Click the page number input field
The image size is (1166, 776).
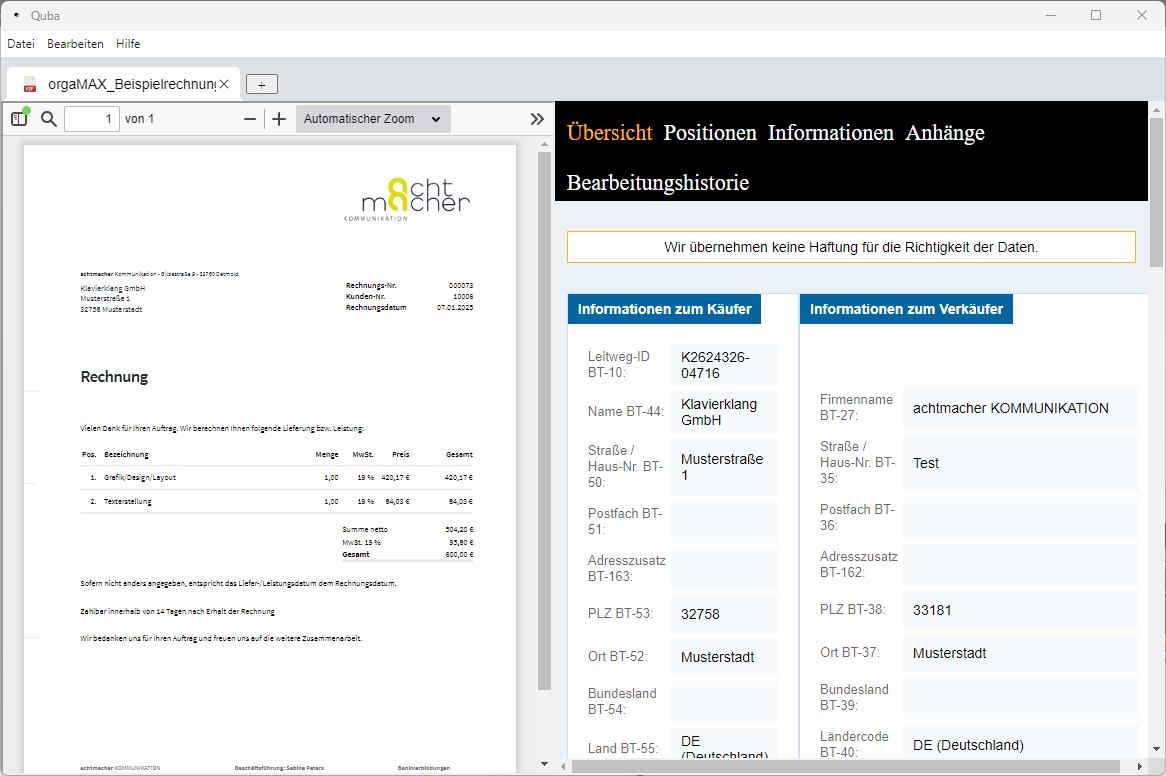[92, 119]
